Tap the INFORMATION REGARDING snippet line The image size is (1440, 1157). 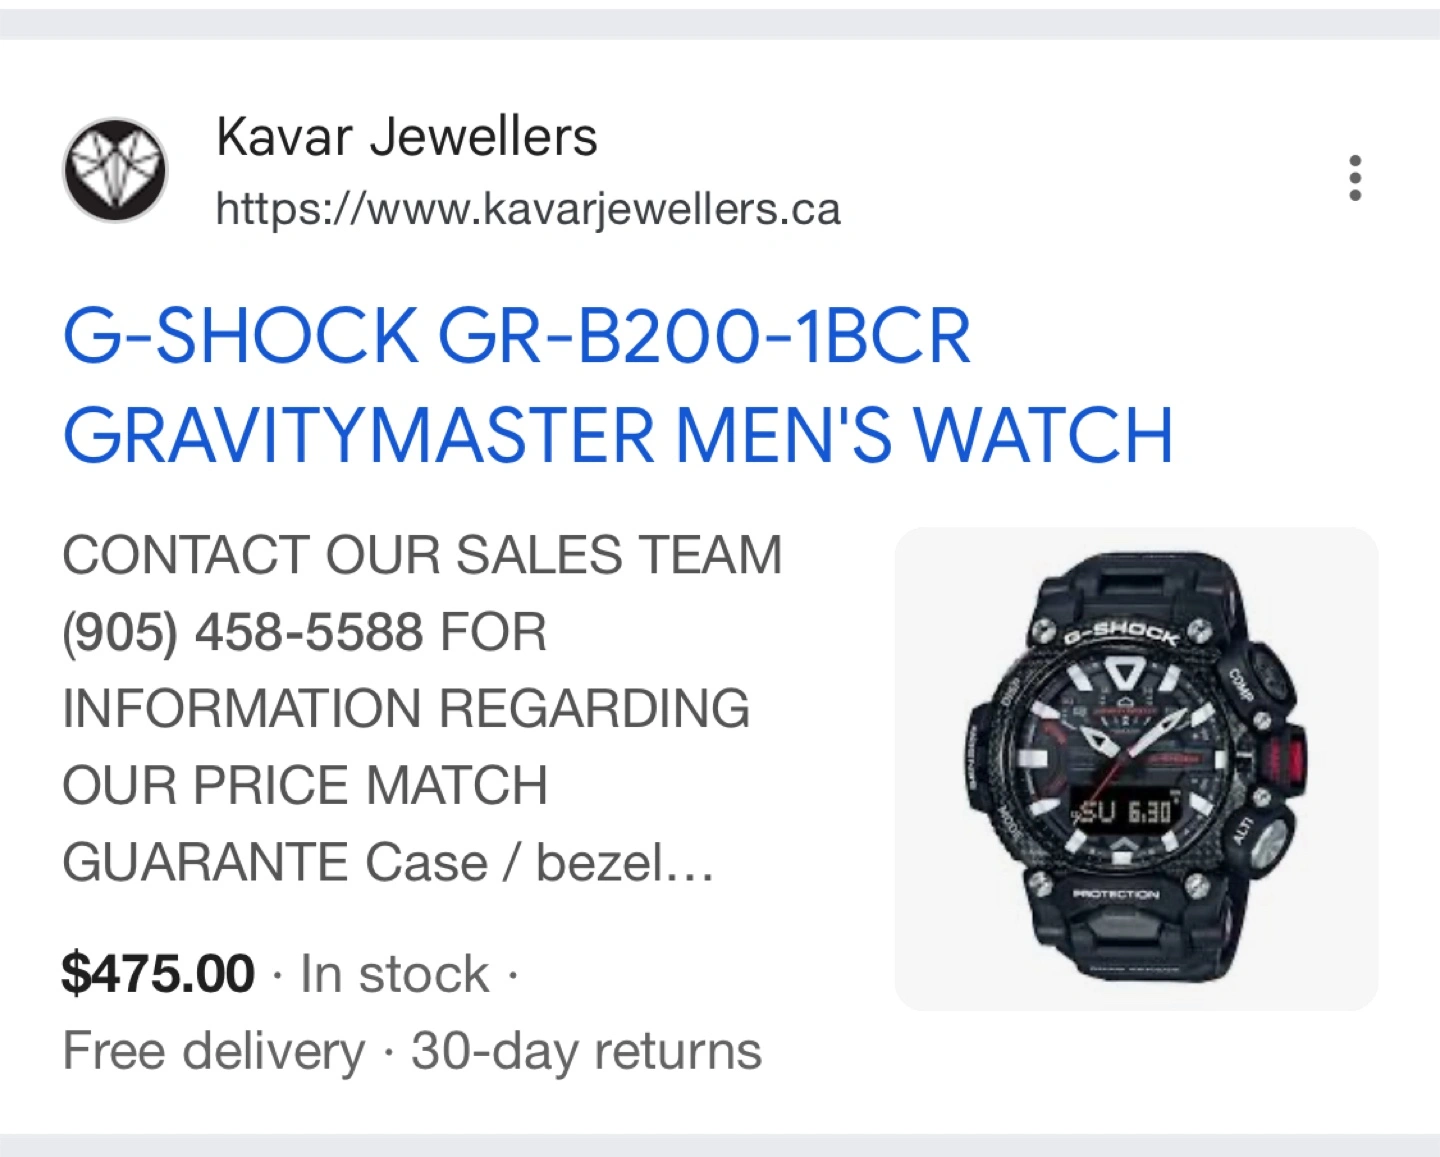pos(406,708)
